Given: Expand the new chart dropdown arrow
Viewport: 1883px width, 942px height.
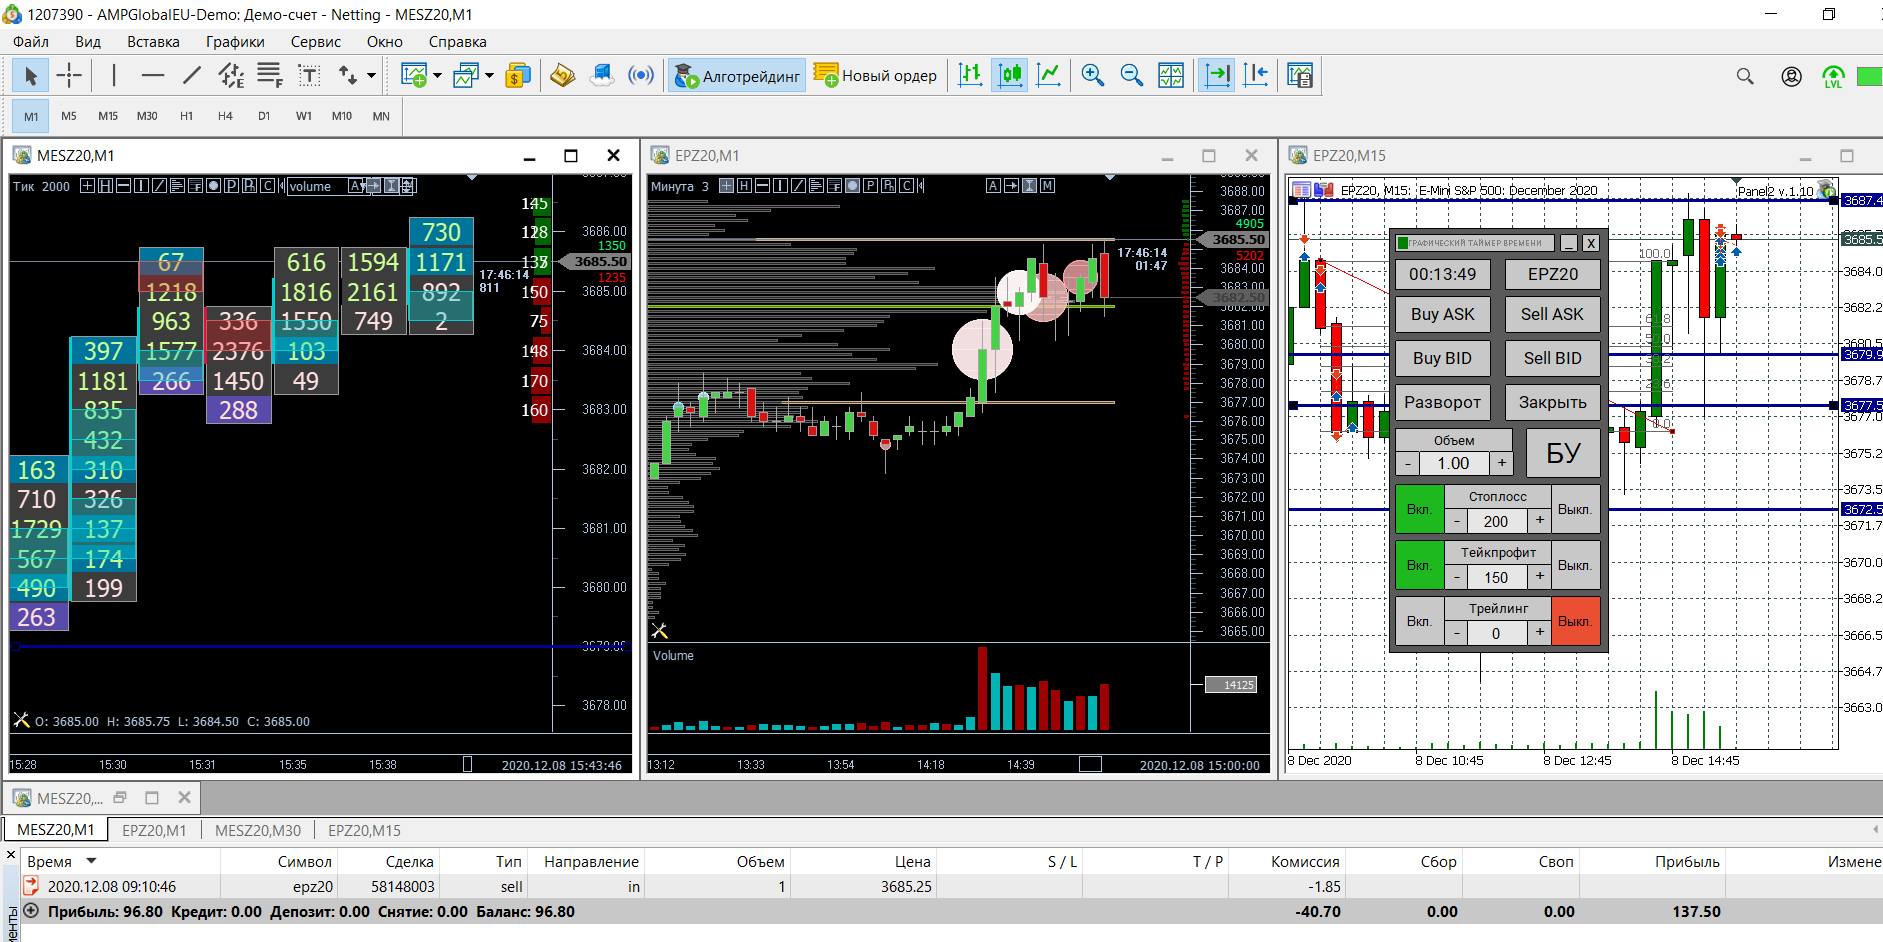Looking at the screenshot, I should (x=437, y=75).
